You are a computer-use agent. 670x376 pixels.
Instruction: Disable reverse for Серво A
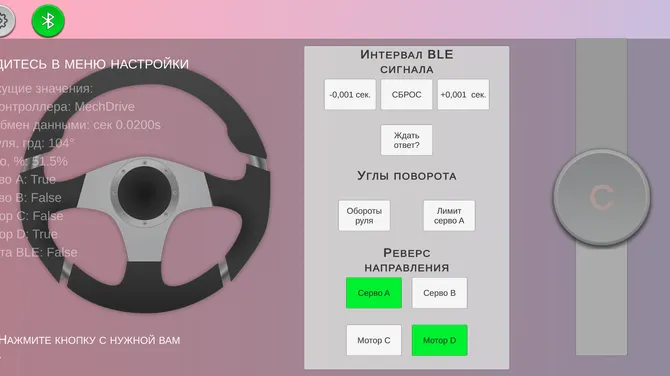pos(374,293)
